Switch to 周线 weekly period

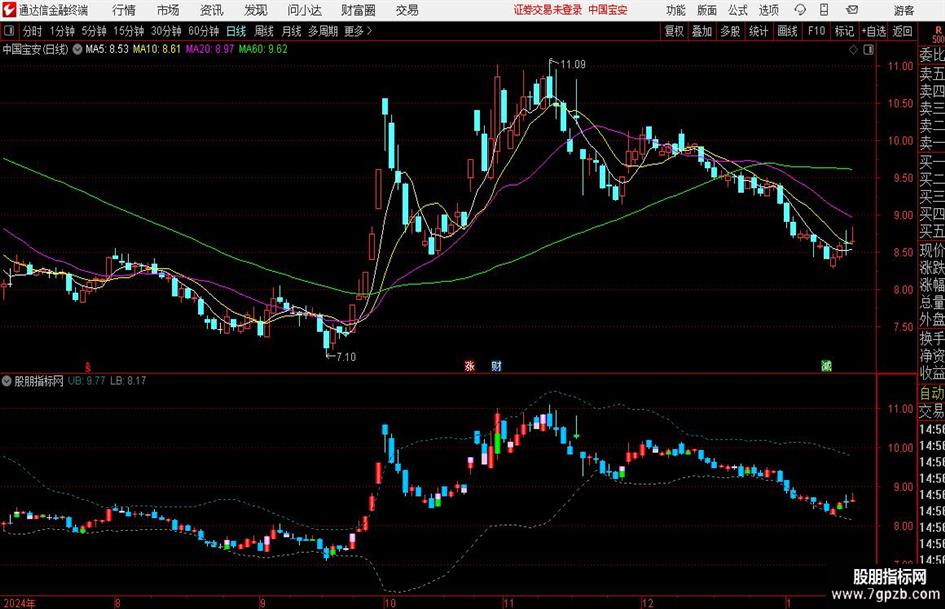[x=264, y=31]
